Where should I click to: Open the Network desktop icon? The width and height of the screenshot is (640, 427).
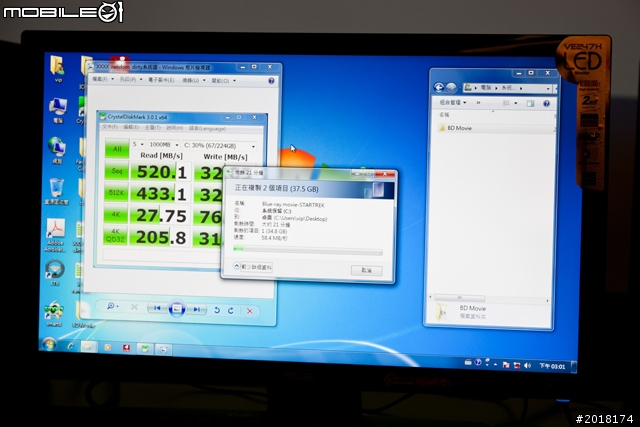click(57, 150)
